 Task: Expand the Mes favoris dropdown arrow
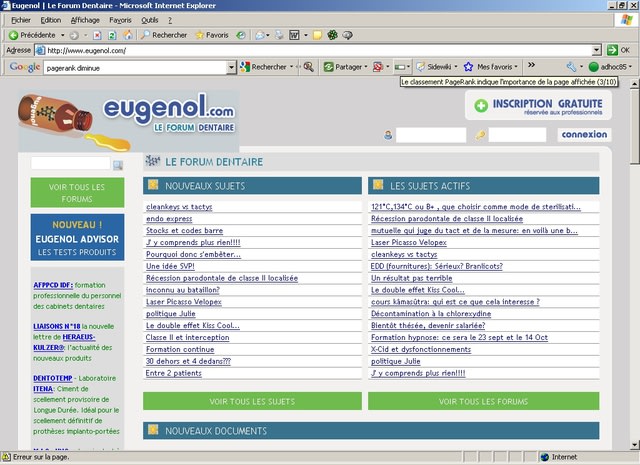(516, 67)
